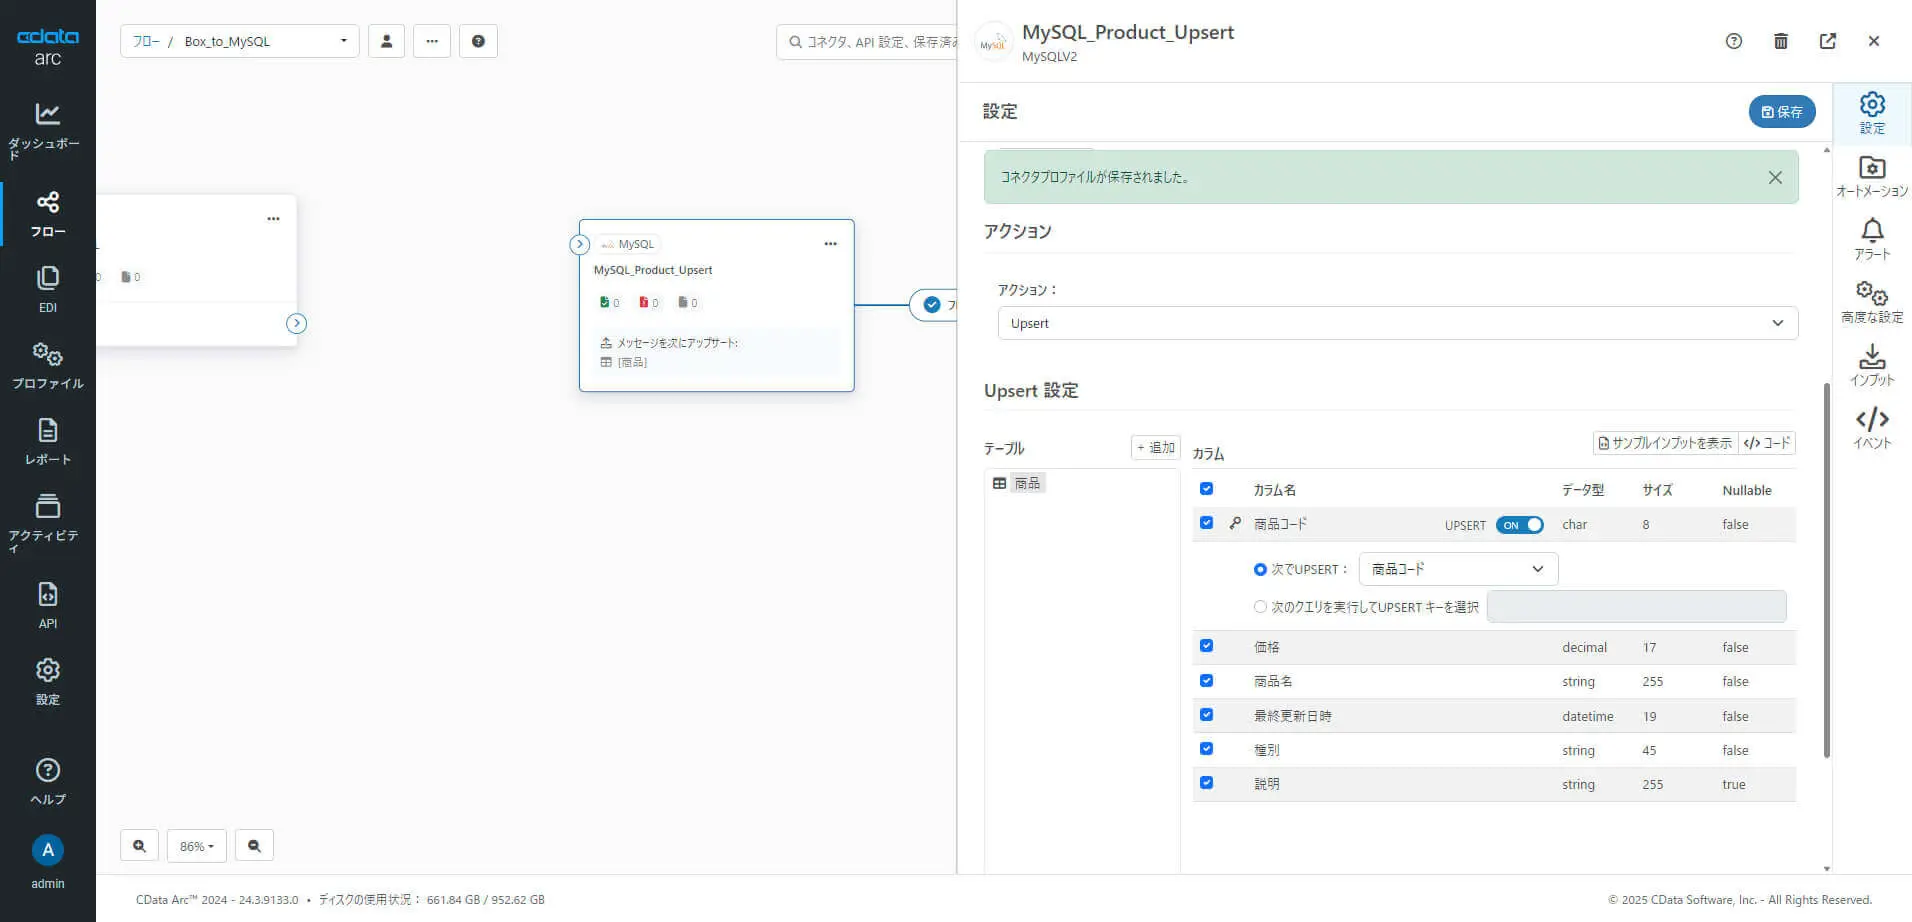Click the 保存 save button

[1781, 112]
